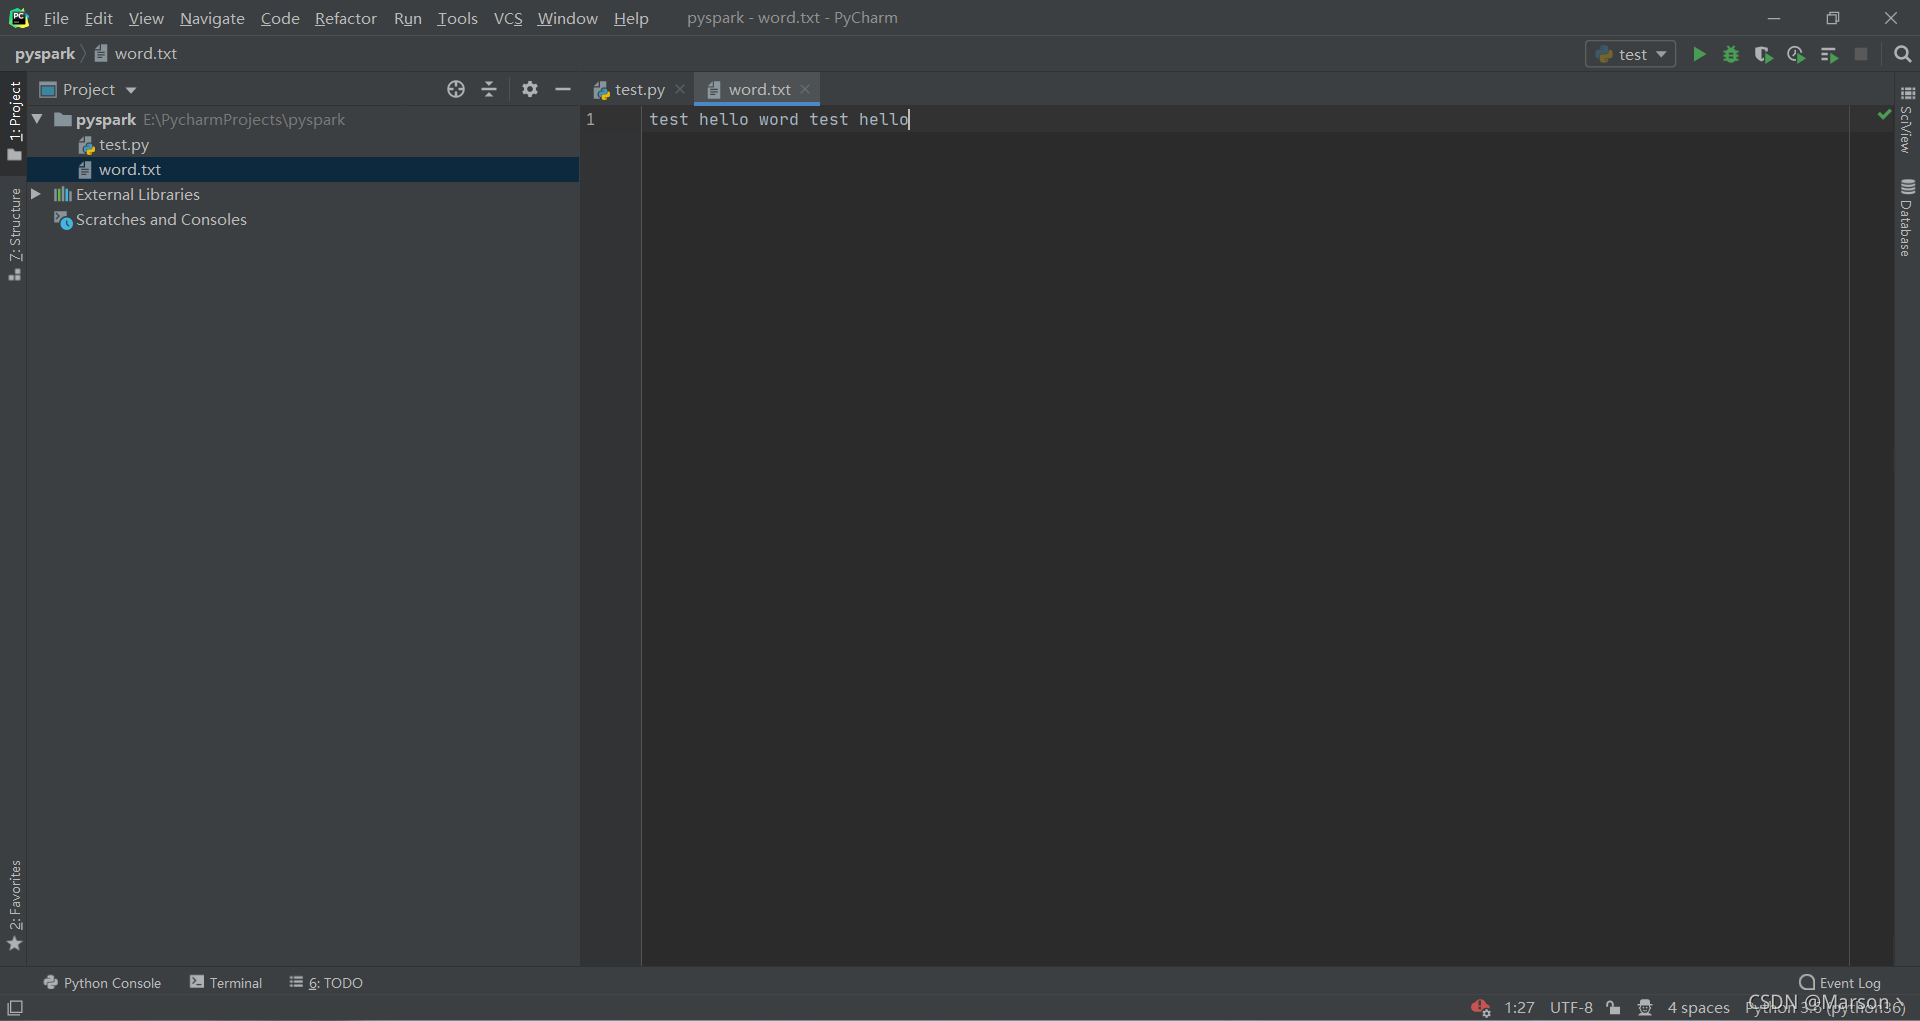
Task: Open the Tools menu
Action: (457, 18)
